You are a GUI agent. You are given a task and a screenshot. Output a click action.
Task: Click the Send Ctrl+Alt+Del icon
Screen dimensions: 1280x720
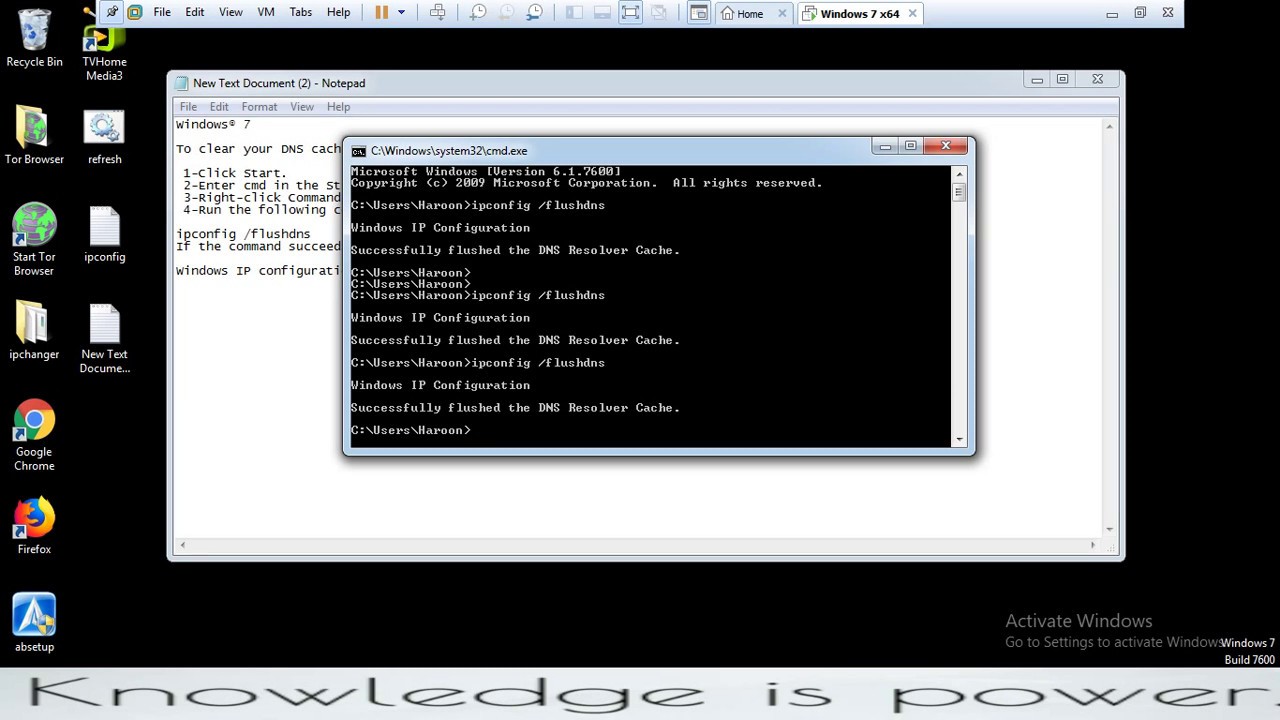point(438,13)
